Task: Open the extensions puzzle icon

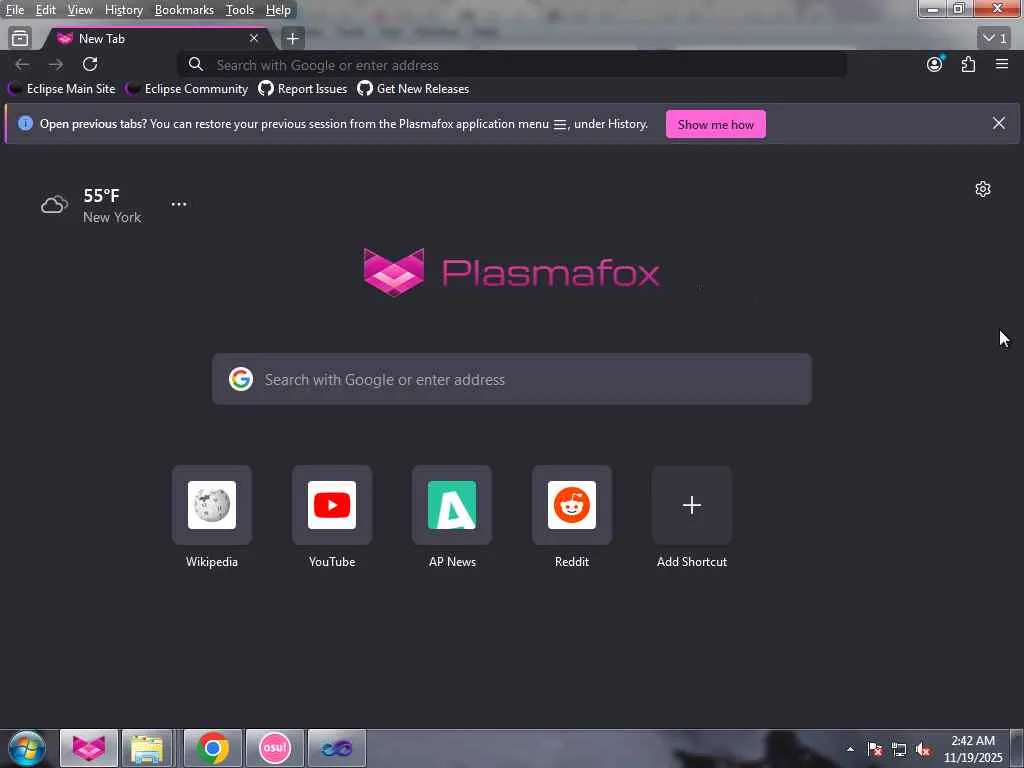Action: [x=968, y=64]
